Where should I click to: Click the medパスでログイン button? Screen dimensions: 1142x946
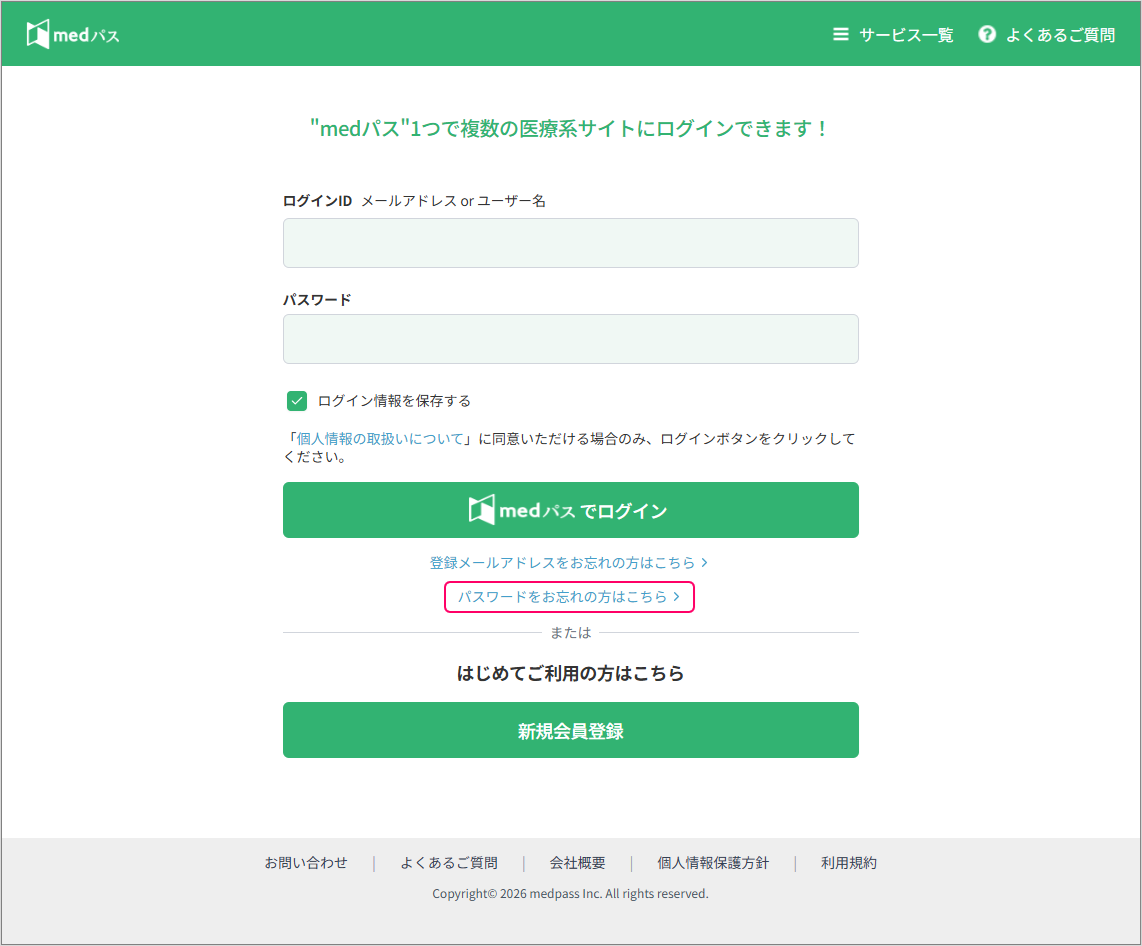coord(570,510)
